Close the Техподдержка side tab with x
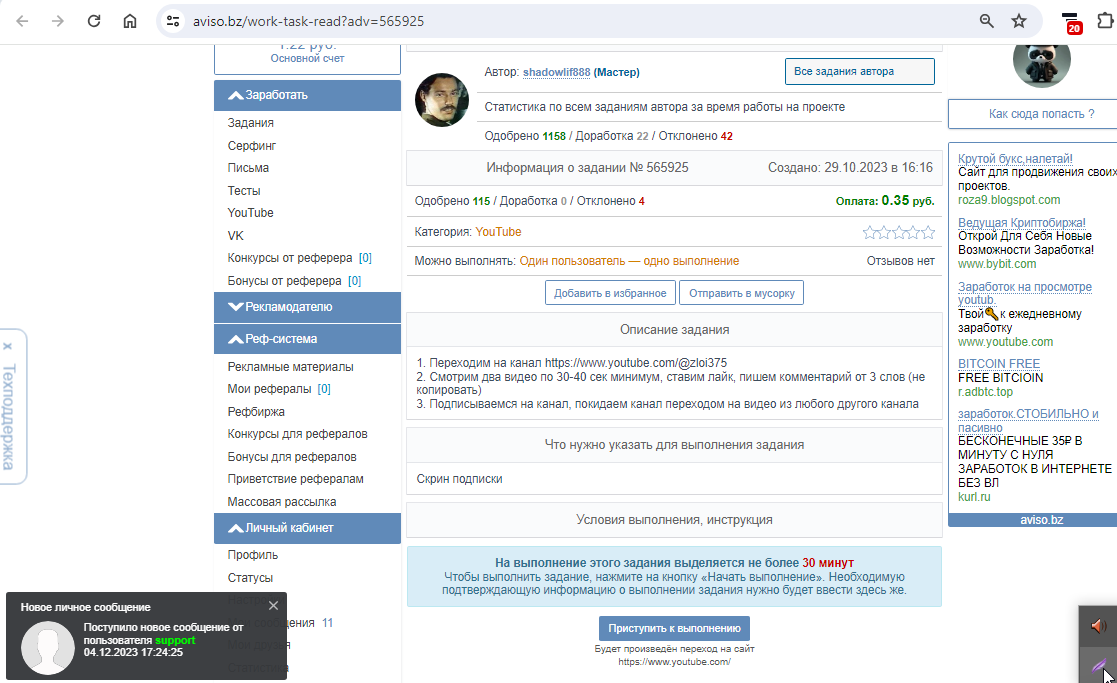The width and height of the screenshot is (1117, 683). click(7, 346)
